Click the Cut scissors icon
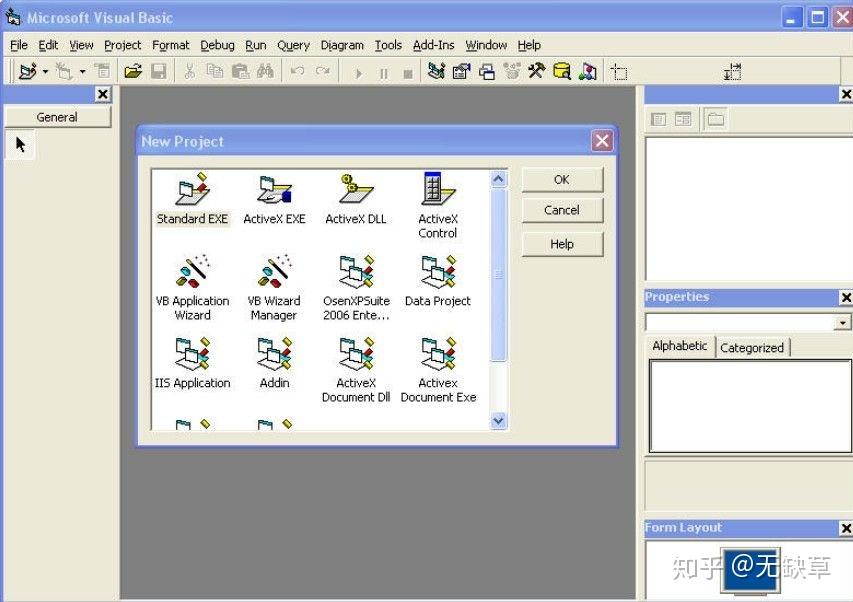This screenshot has height=602, width=853. coord(189,71)
